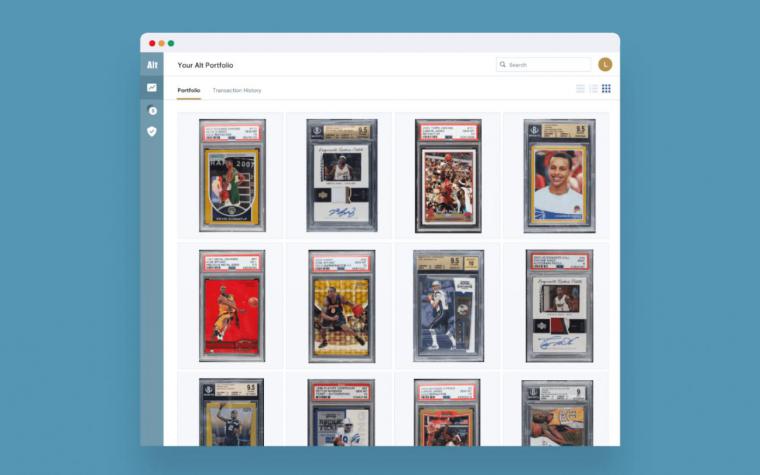Open the dollar coin icon in sidebar
This screenshot has height=475, width=760.
152,111
